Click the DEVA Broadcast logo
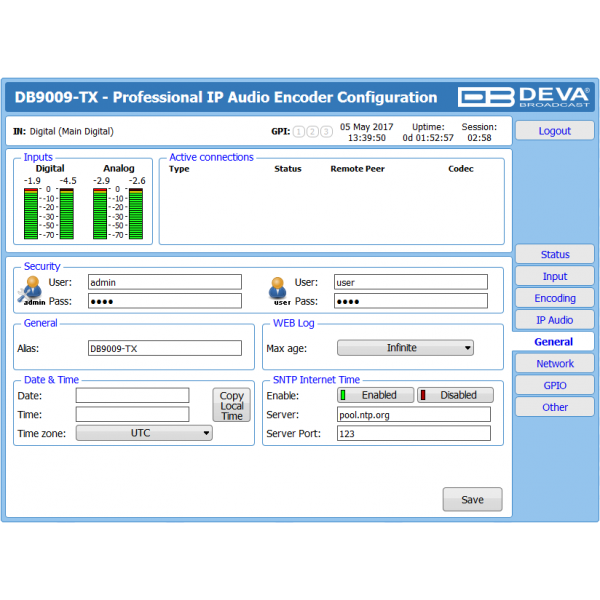The image size is (600, 600). pyautogui.click(x=523, y=96)
